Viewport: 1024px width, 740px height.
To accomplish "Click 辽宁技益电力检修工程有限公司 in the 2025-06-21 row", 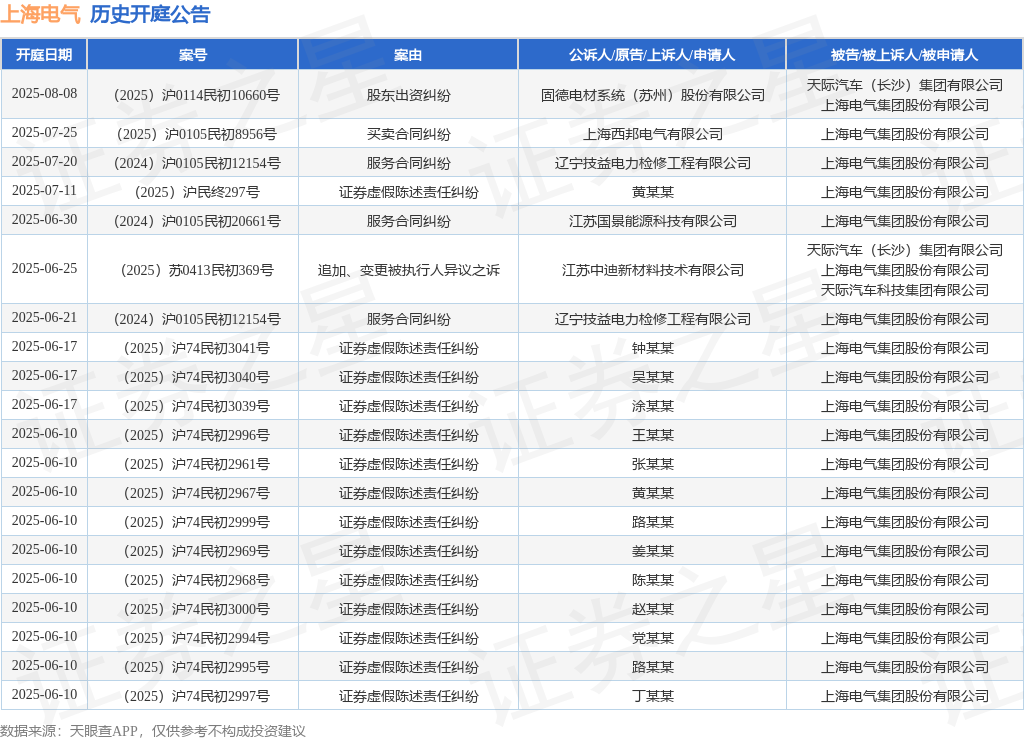I will [652, 319].
